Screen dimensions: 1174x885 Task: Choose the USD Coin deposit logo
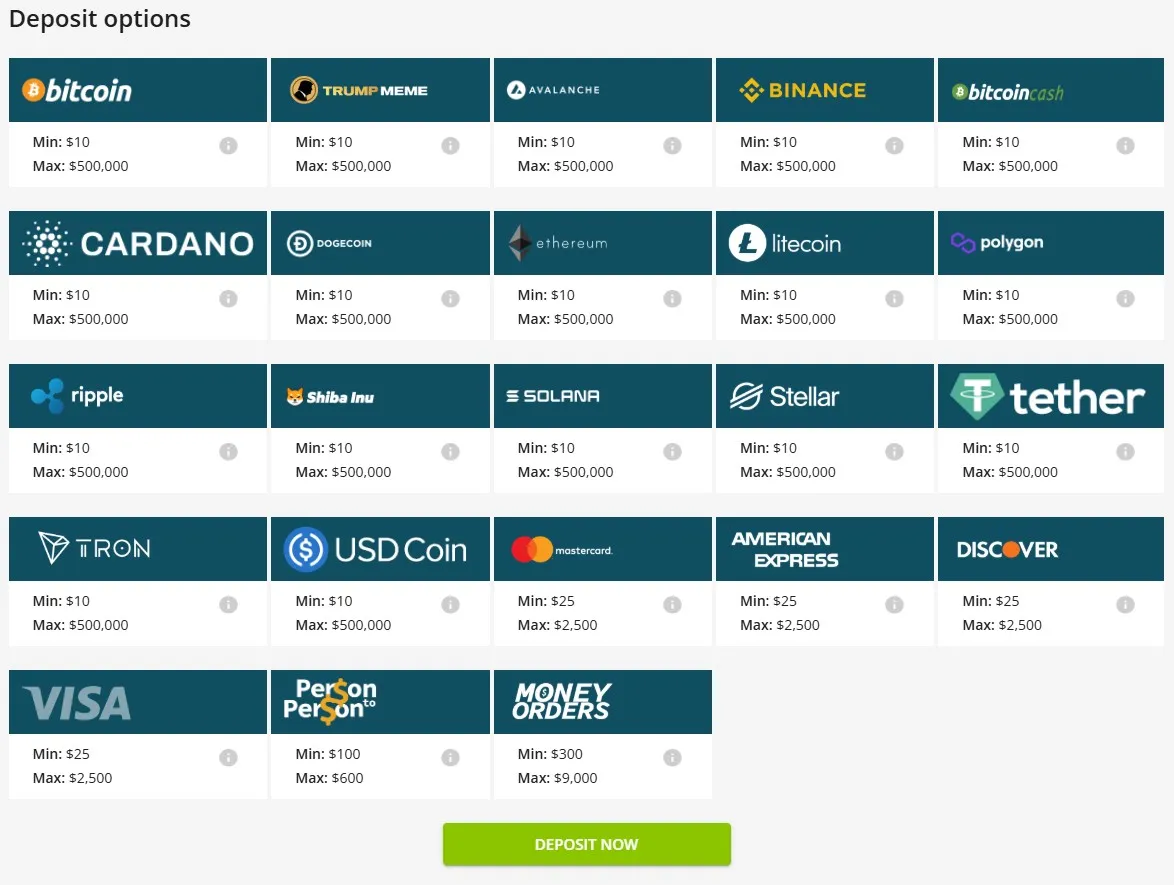pyautogui.click(x=375, y=550)
